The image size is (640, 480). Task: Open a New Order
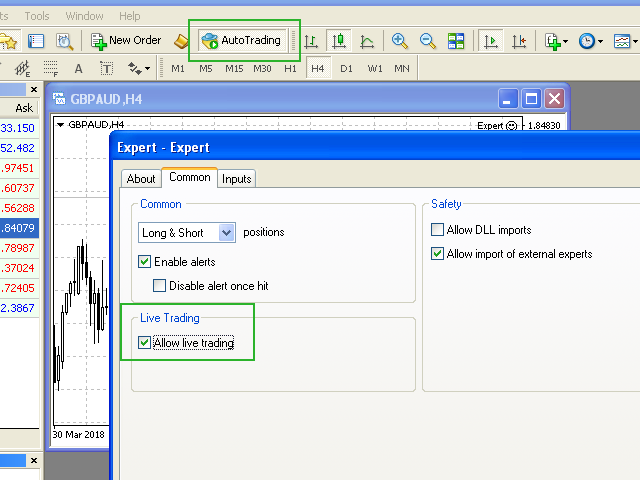point(126,41)
